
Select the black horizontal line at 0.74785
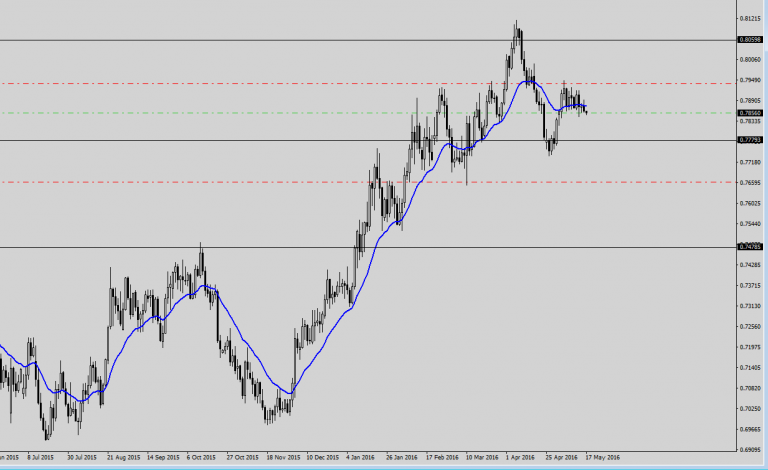300,246
